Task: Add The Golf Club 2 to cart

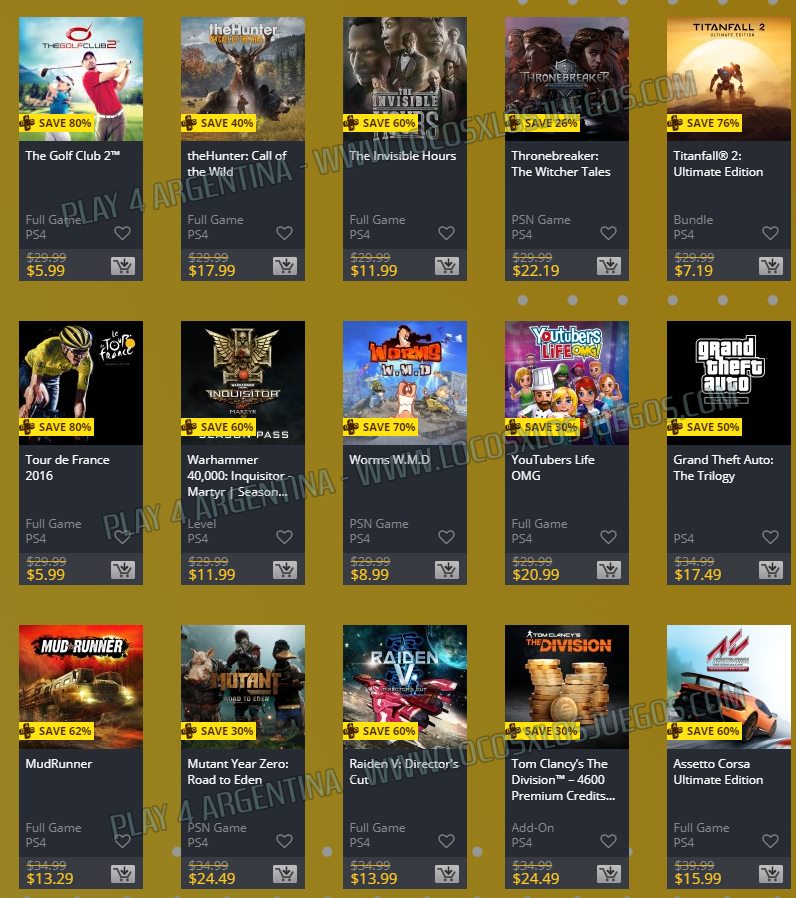Action: [x=123, y=266]
